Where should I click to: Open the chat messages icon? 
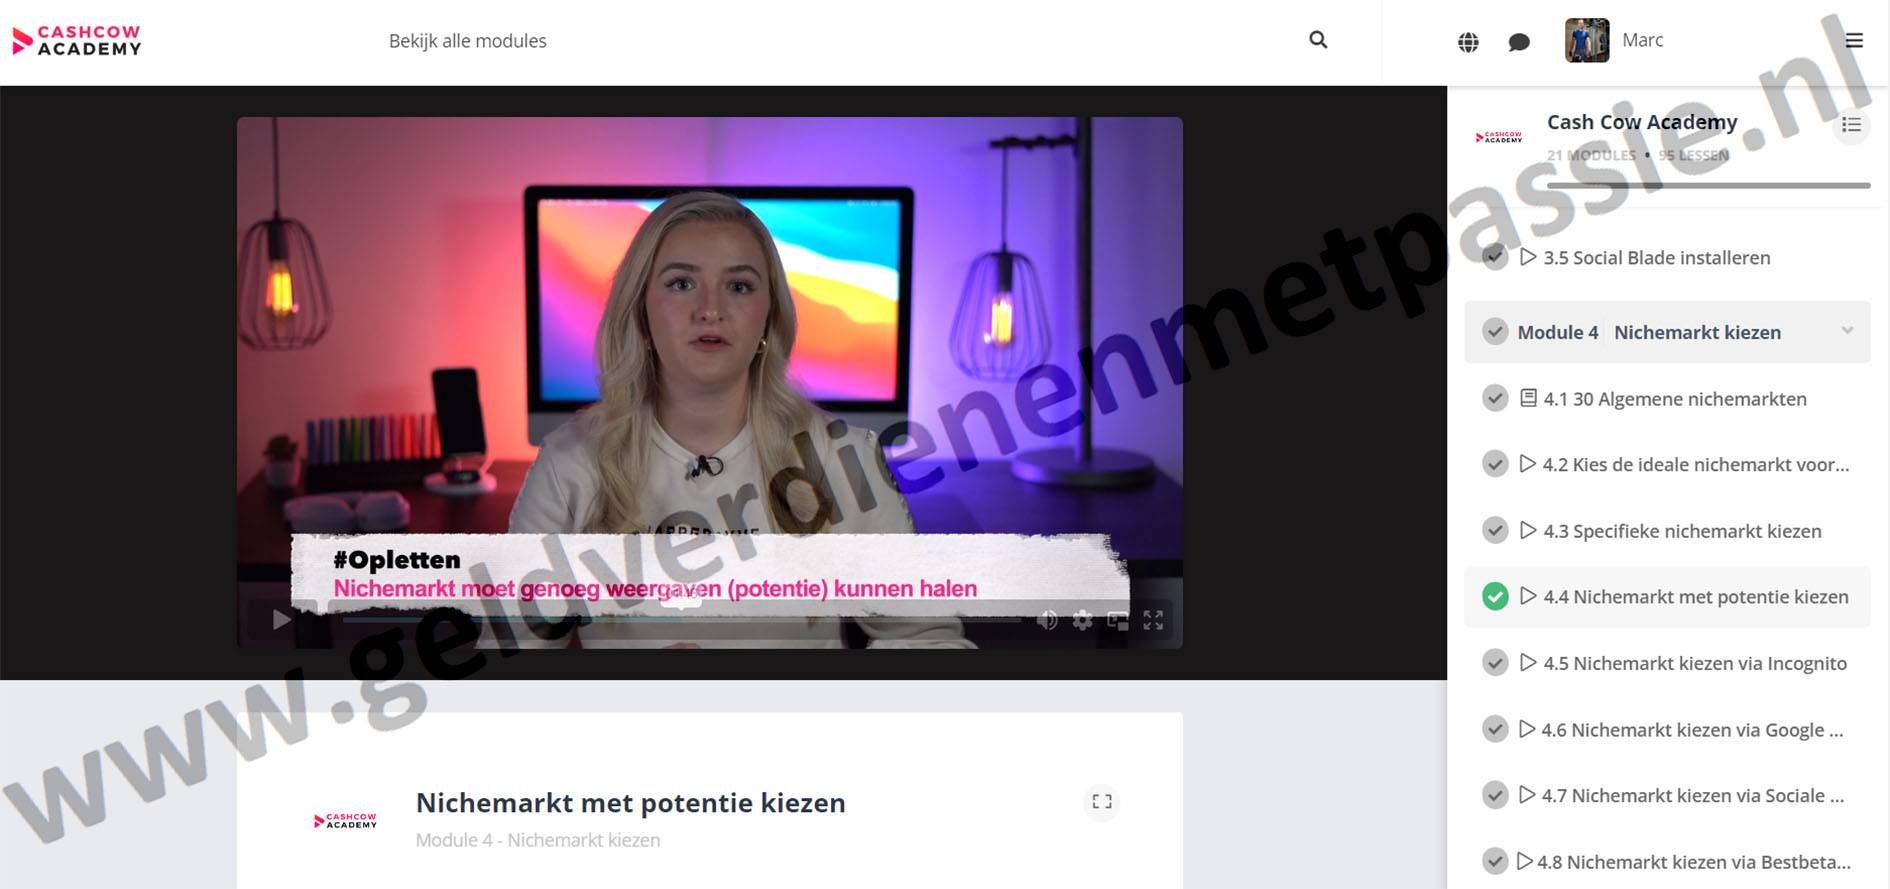pyautogui.click(x=1519, y=42)
